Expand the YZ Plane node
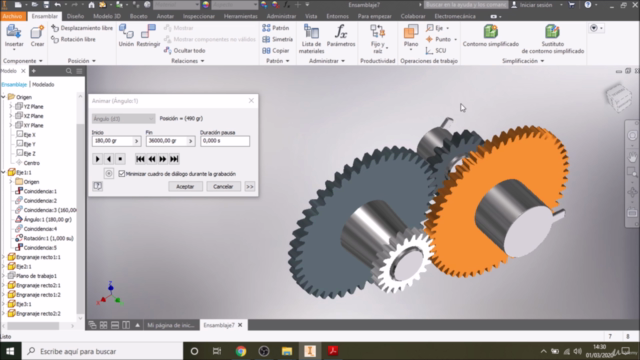 [11, 107]
